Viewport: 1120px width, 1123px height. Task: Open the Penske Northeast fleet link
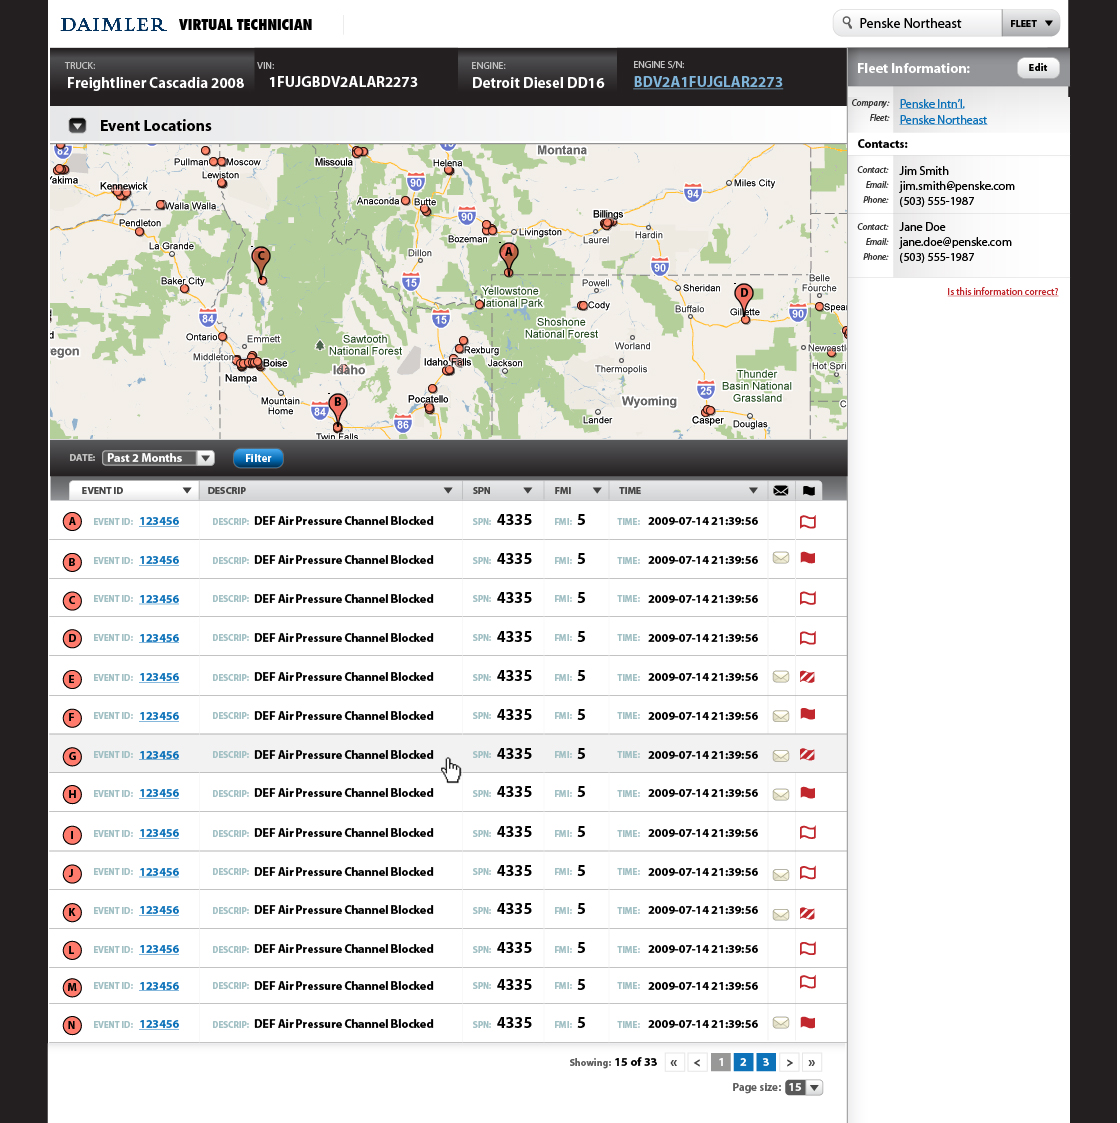[943, 120]
